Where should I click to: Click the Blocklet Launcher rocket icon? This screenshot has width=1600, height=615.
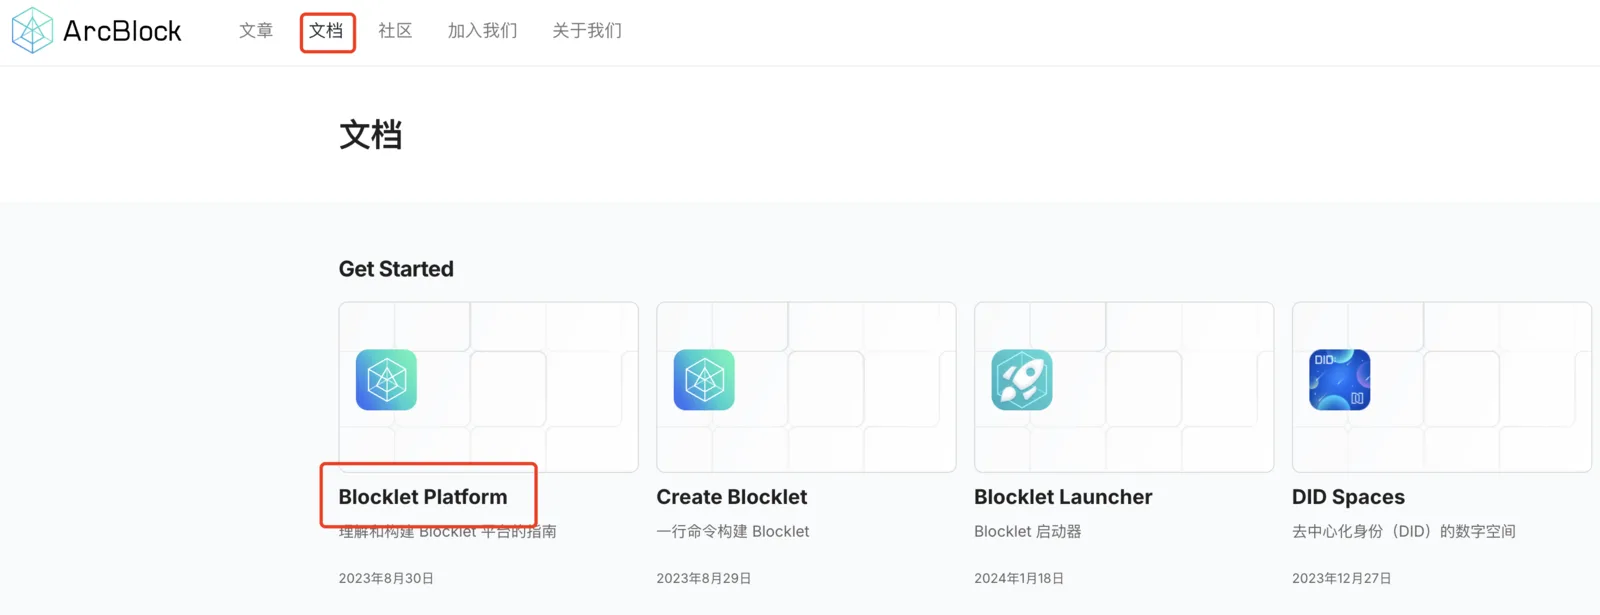1022,380
